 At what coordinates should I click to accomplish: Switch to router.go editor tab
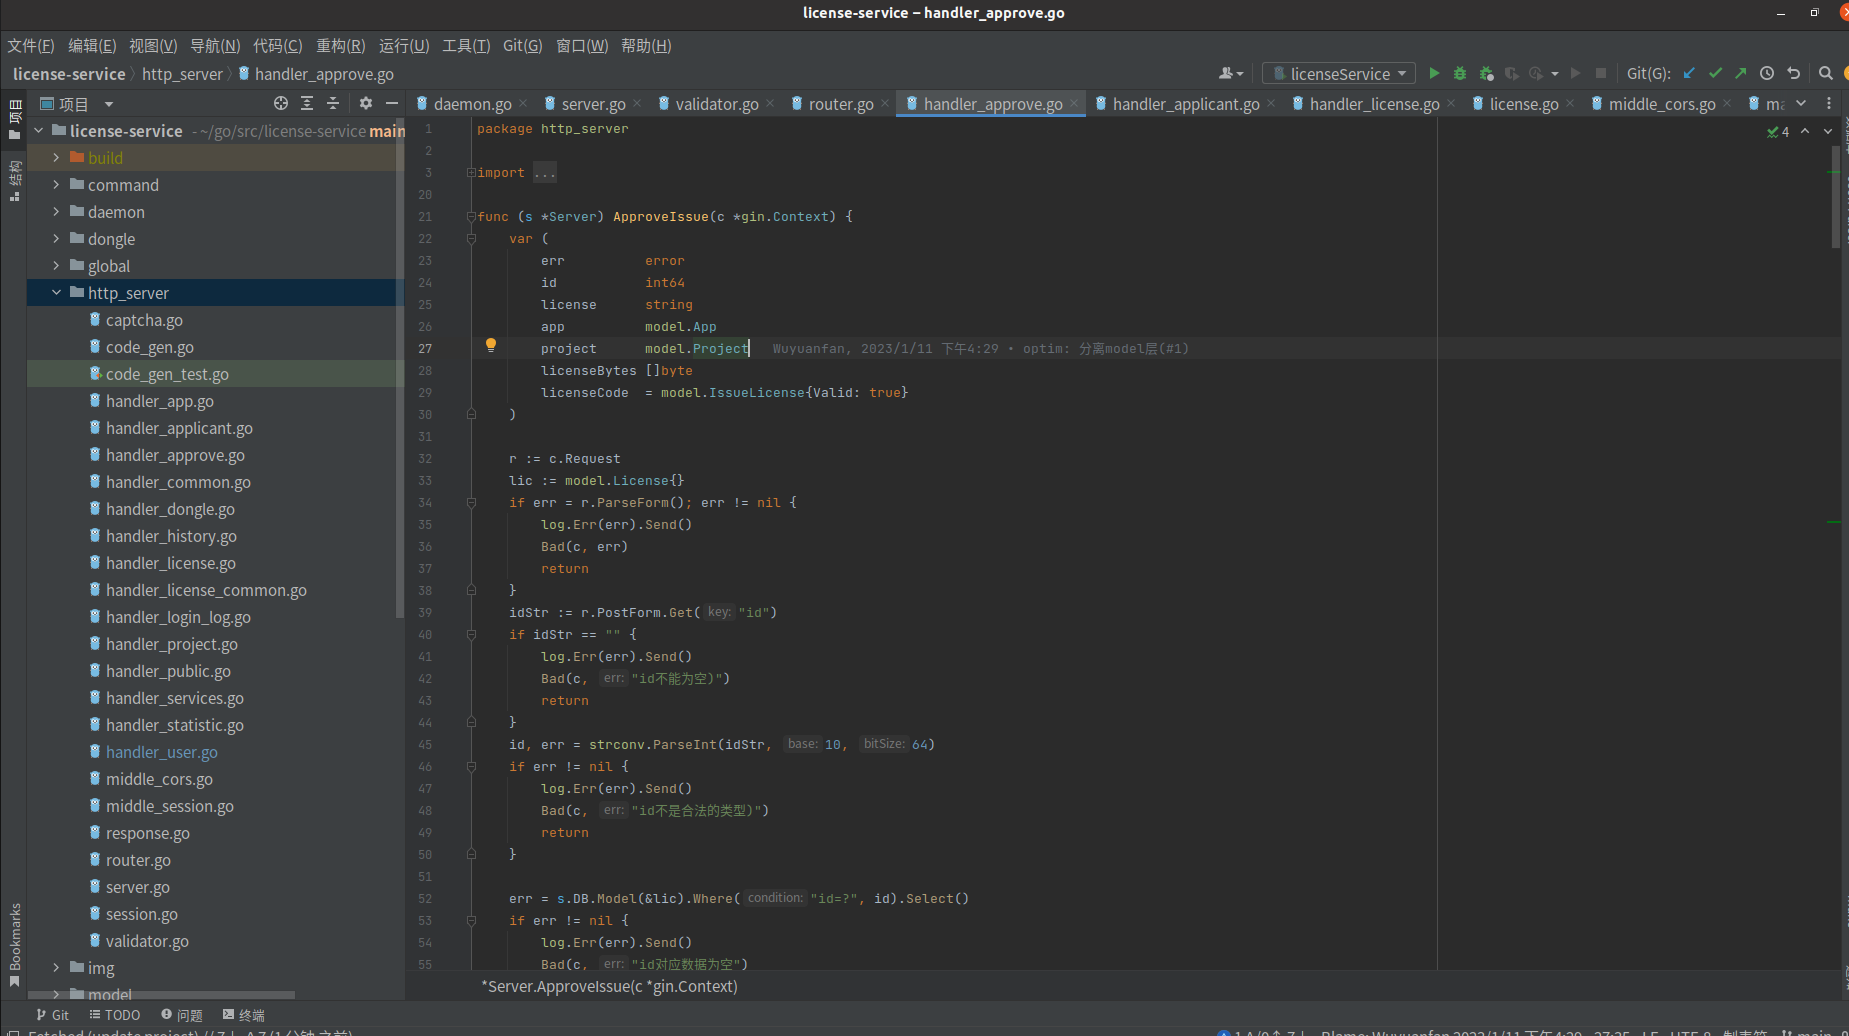point(840,103)
